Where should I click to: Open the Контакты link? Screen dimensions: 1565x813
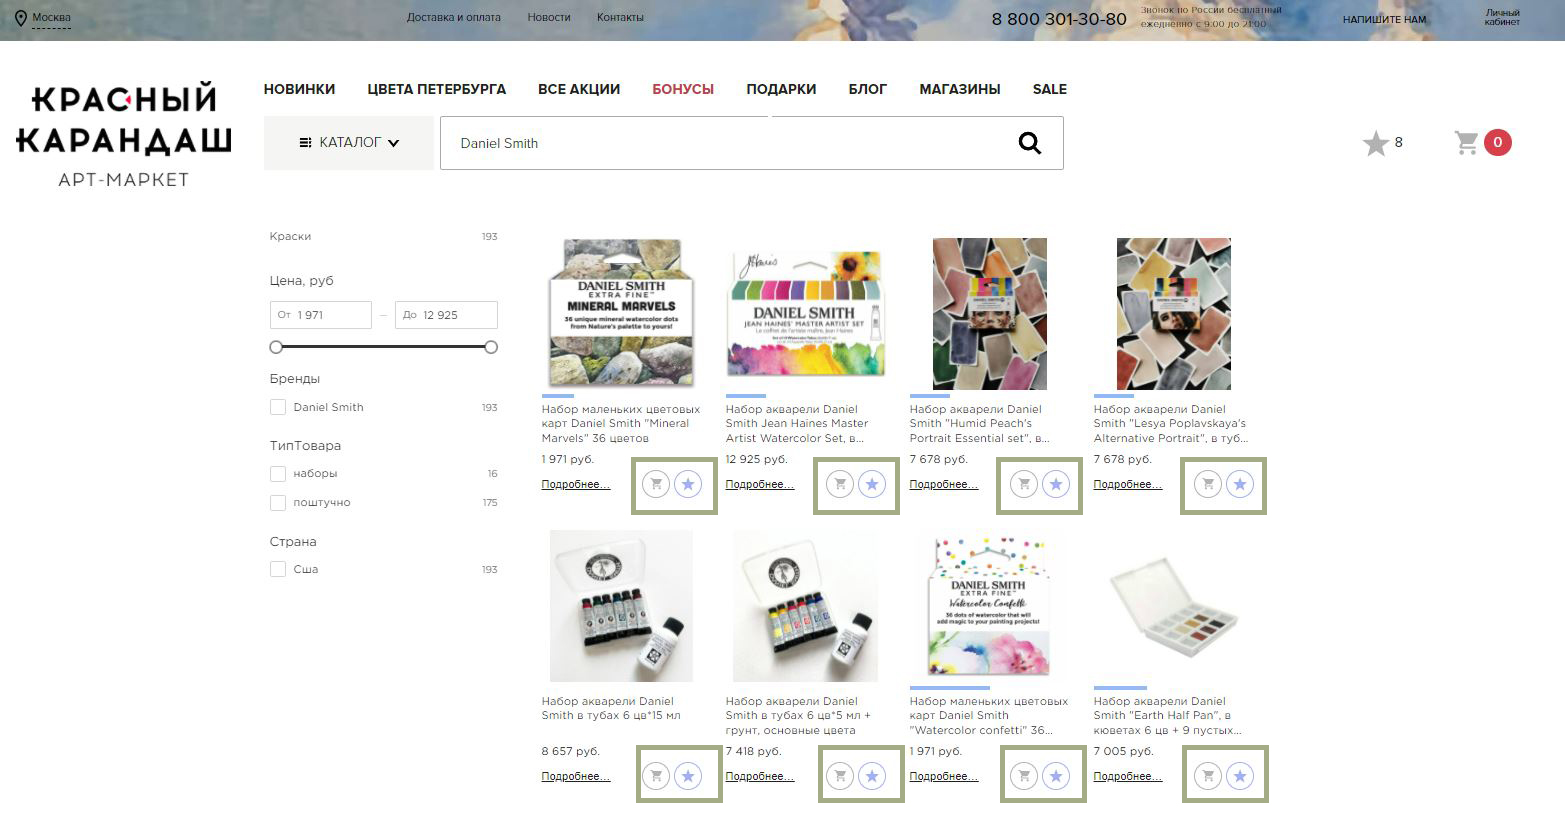pos(620,17)
